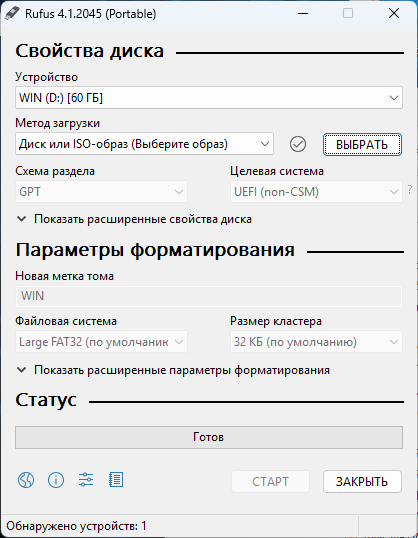
Task: Show the log notepad icon
Action: click(116, 480)
